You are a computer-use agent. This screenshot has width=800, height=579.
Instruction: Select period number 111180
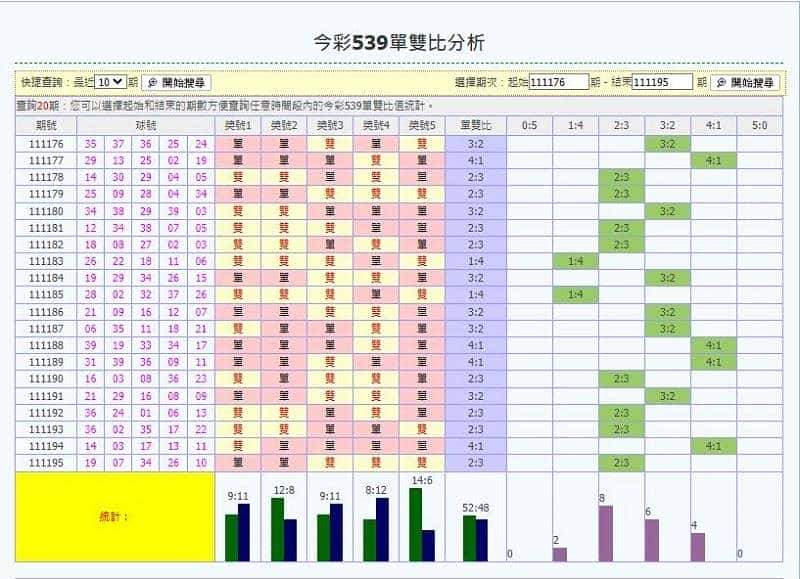46,211
